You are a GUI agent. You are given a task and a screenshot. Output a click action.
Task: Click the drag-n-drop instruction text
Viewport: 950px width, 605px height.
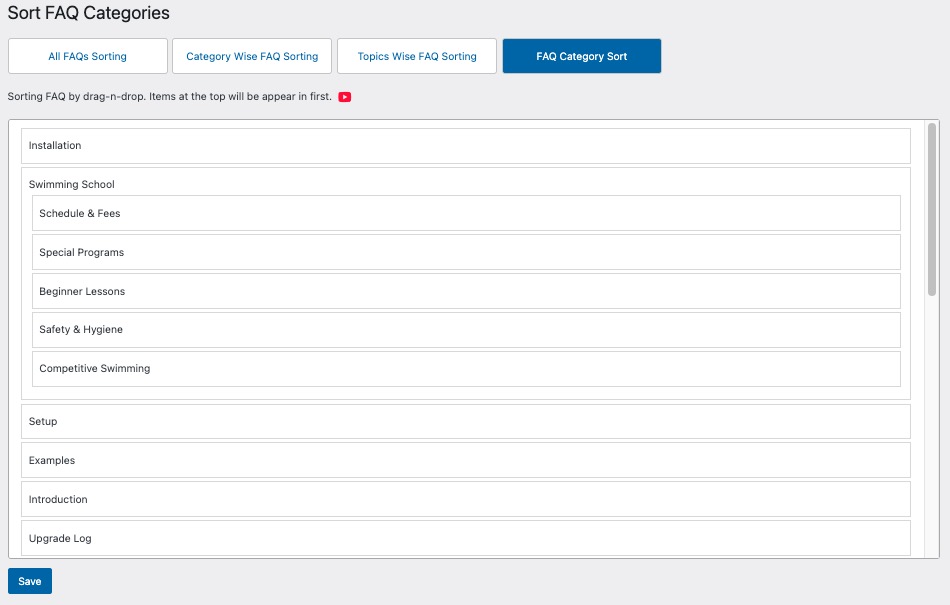pos(170,96)
